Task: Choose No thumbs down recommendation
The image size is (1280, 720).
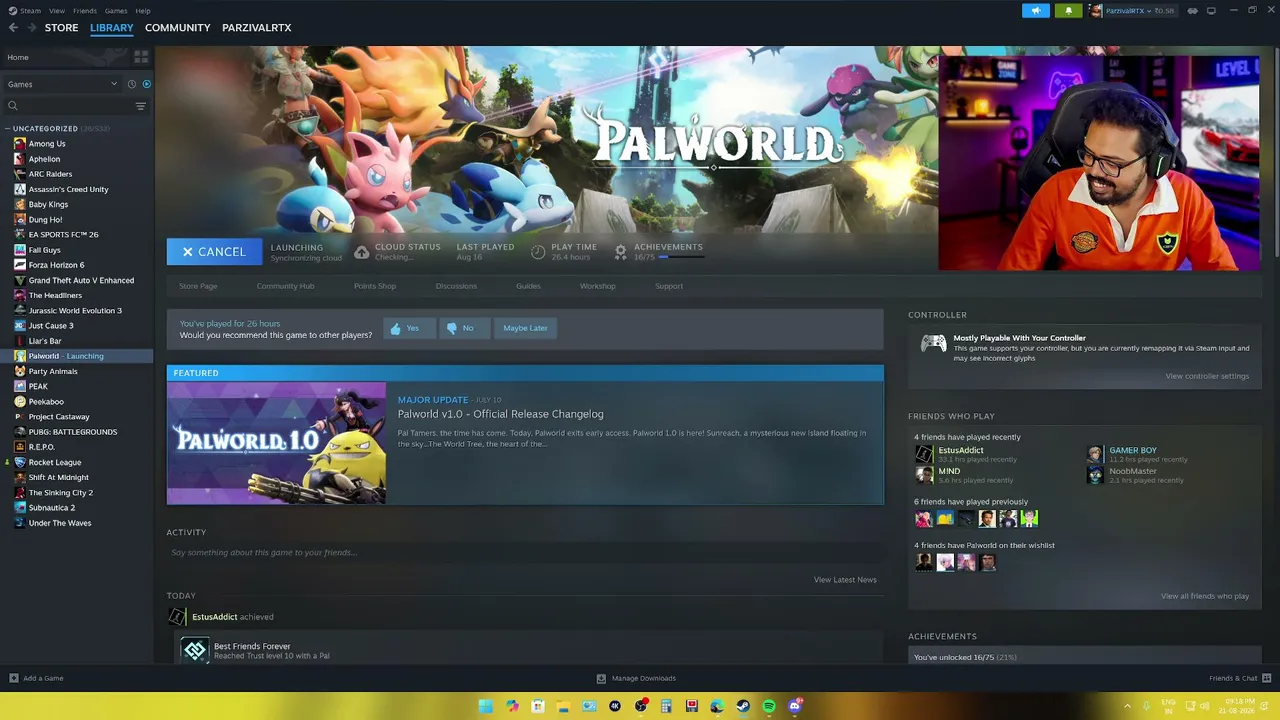Action: pyautogui.click(x=463, y=328)
